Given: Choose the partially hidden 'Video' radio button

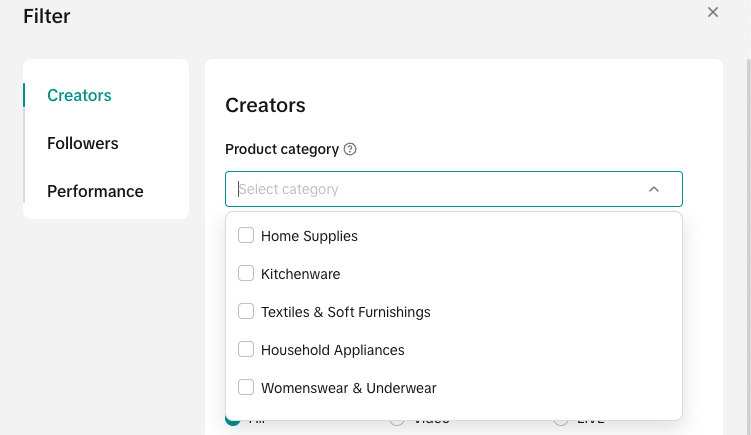Looking at the screenshot, I should (397, 421).
